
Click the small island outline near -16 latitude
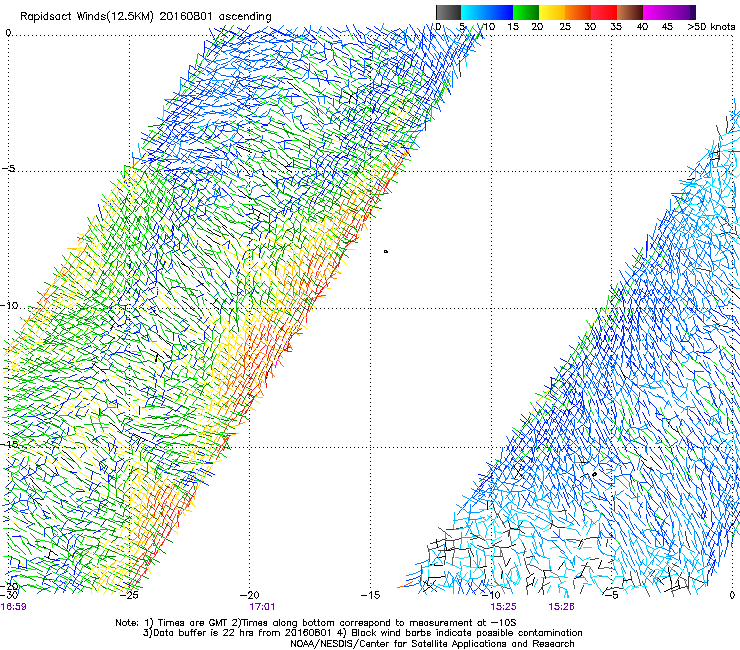595,474
